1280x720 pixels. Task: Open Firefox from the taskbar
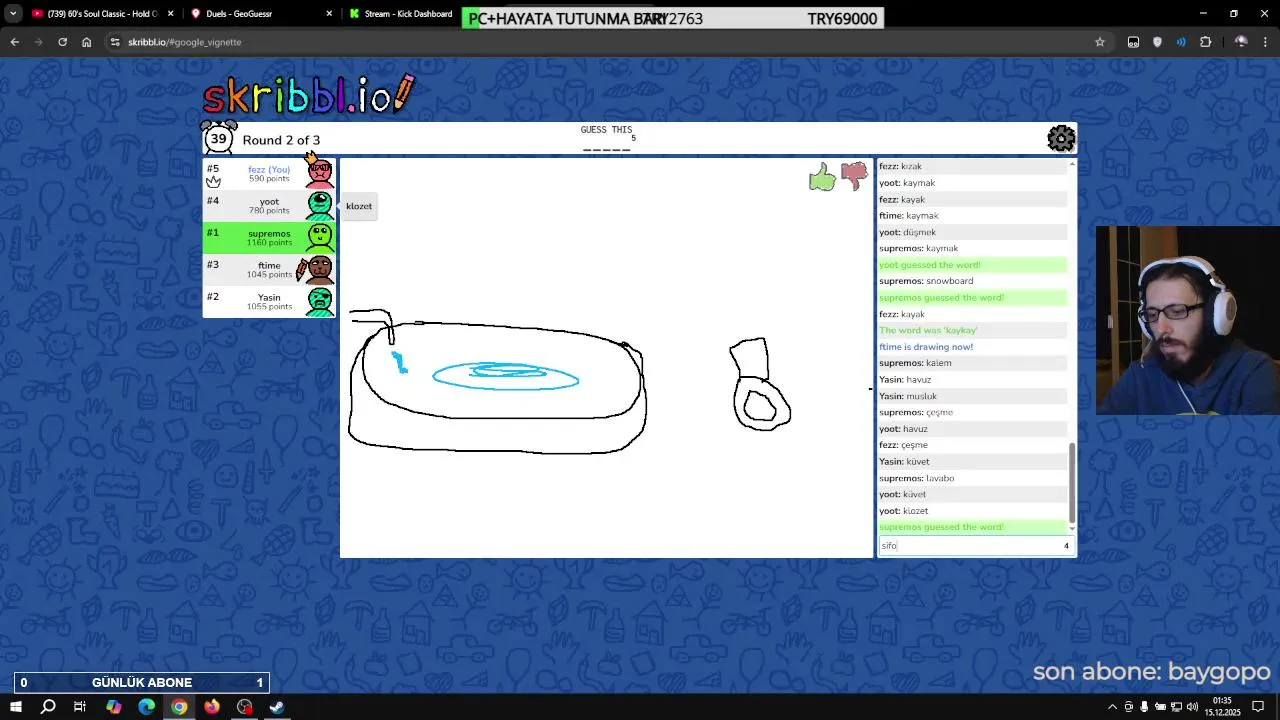coord(212,707)
